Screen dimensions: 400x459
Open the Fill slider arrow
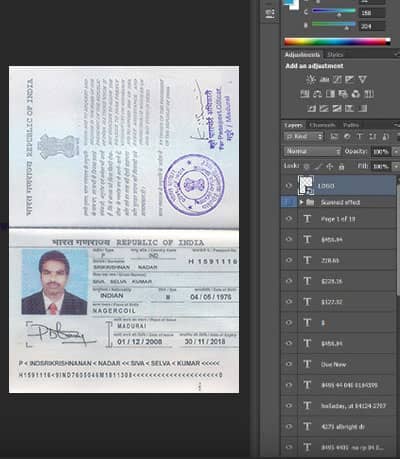click(x=396, y=166)
